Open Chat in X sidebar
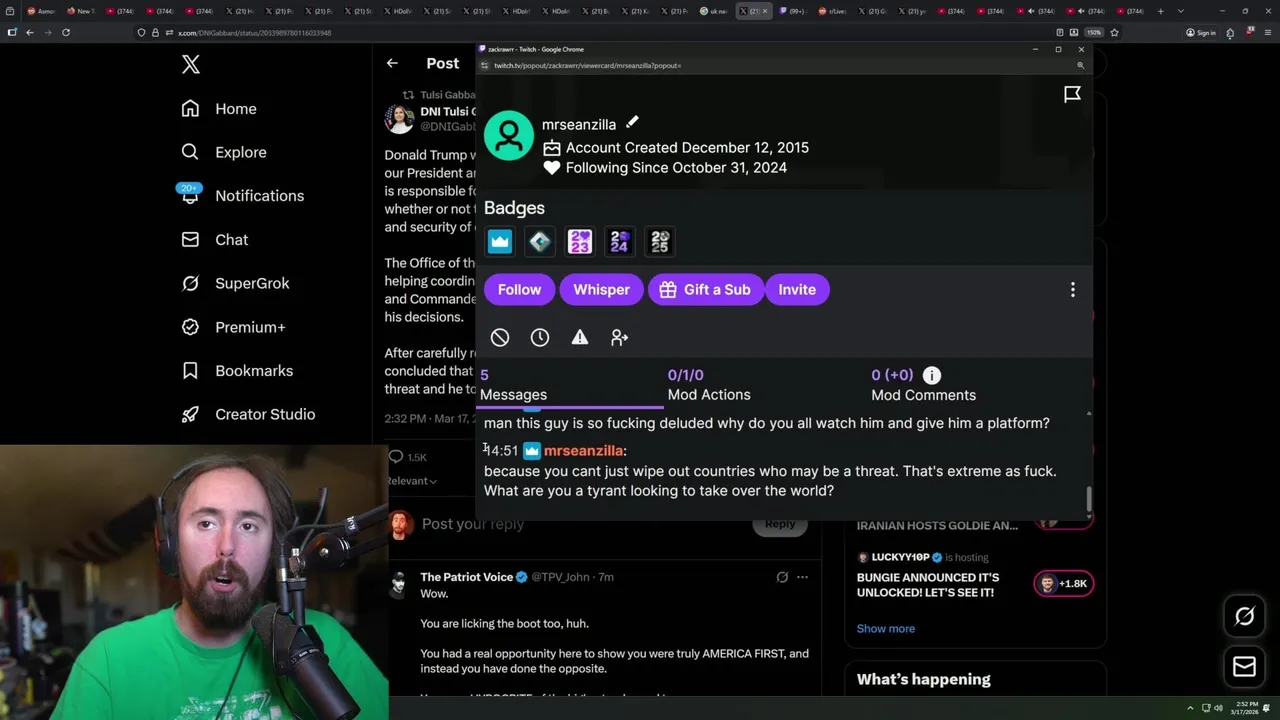Viewport: 1280px width, 720px height. [215, 240]
